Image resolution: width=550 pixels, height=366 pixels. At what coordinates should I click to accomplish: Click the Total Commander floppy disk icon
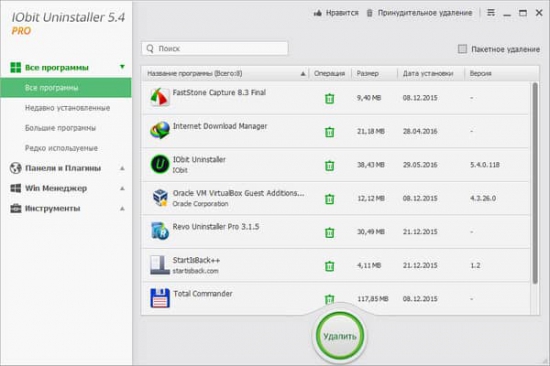(x=160, y=298)
